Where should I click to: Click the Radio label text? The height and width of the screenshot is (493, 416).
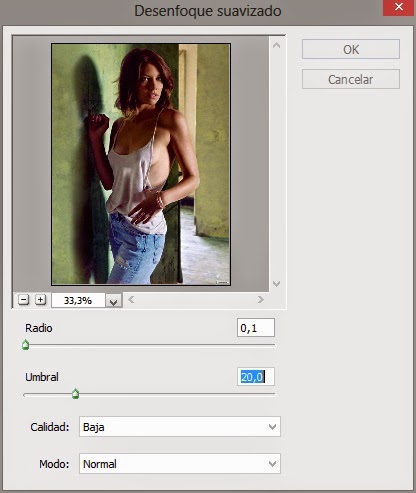click(x=39, y=328)
